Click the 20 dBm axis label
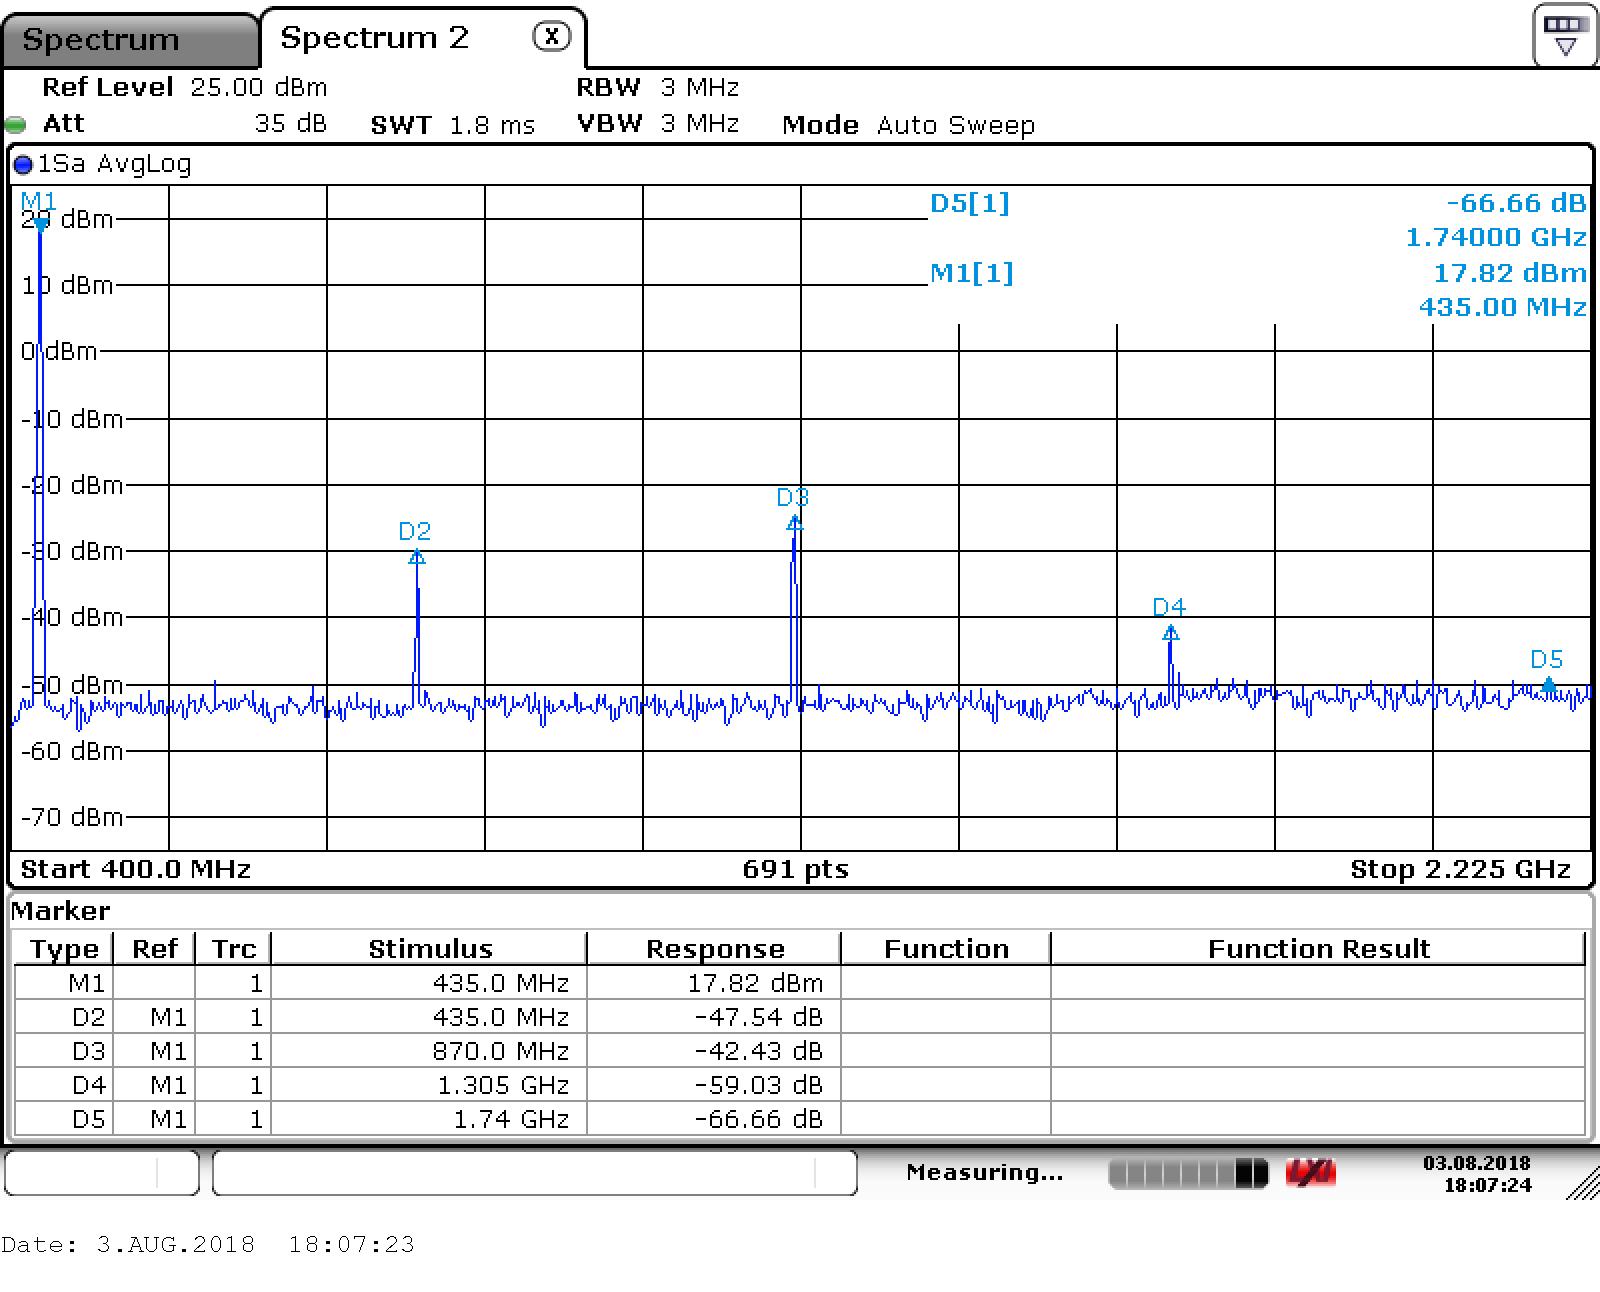Screen dimensions: 1600x1292 67,219
